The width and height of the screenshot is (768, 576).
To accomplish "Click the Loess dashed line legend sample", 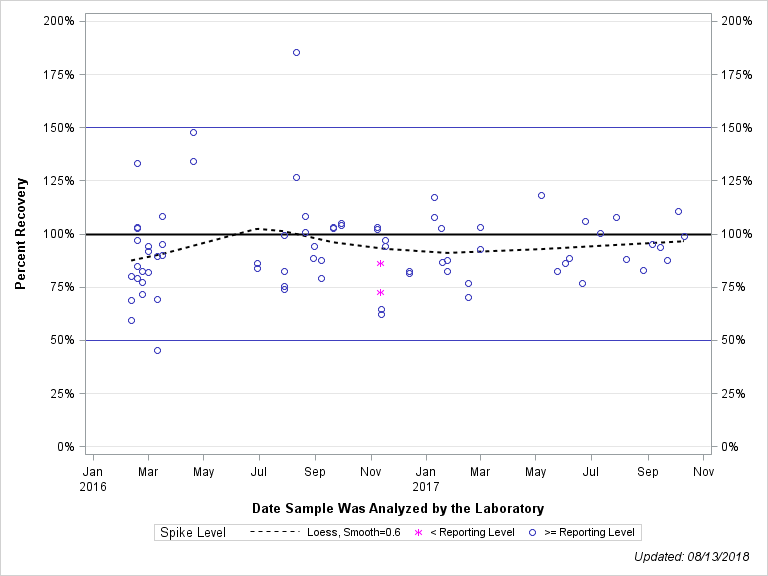I will [274, 532].
